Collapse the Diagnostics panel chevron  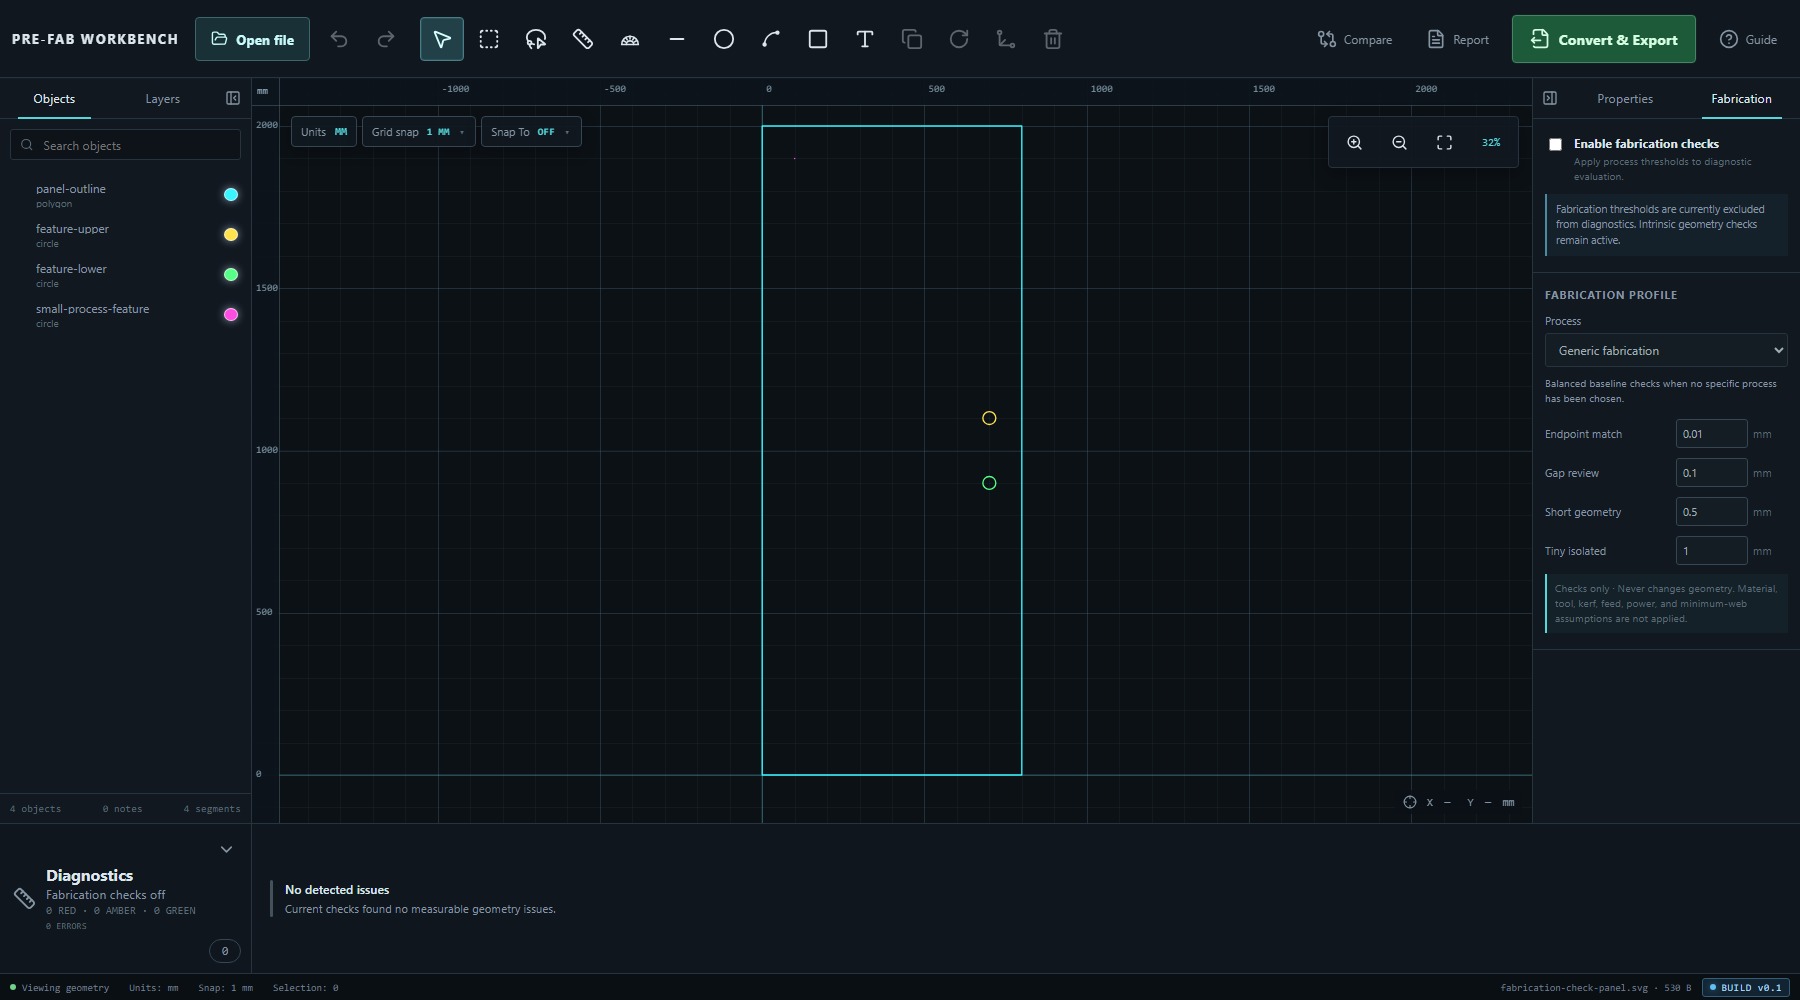click(x=226, y=849)
